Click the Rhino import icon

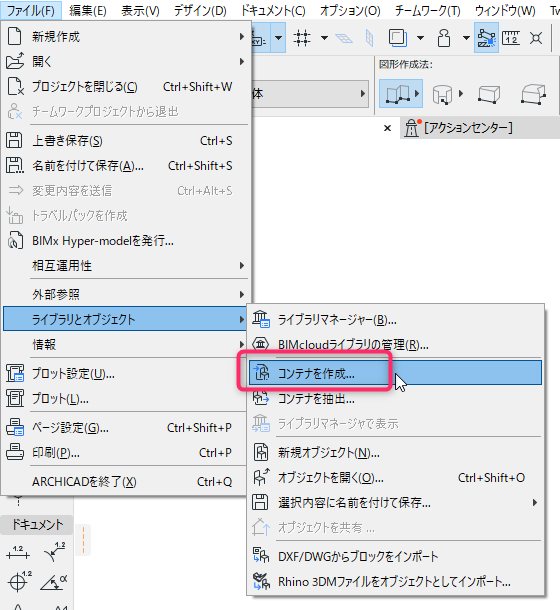[x=261, y=582]
